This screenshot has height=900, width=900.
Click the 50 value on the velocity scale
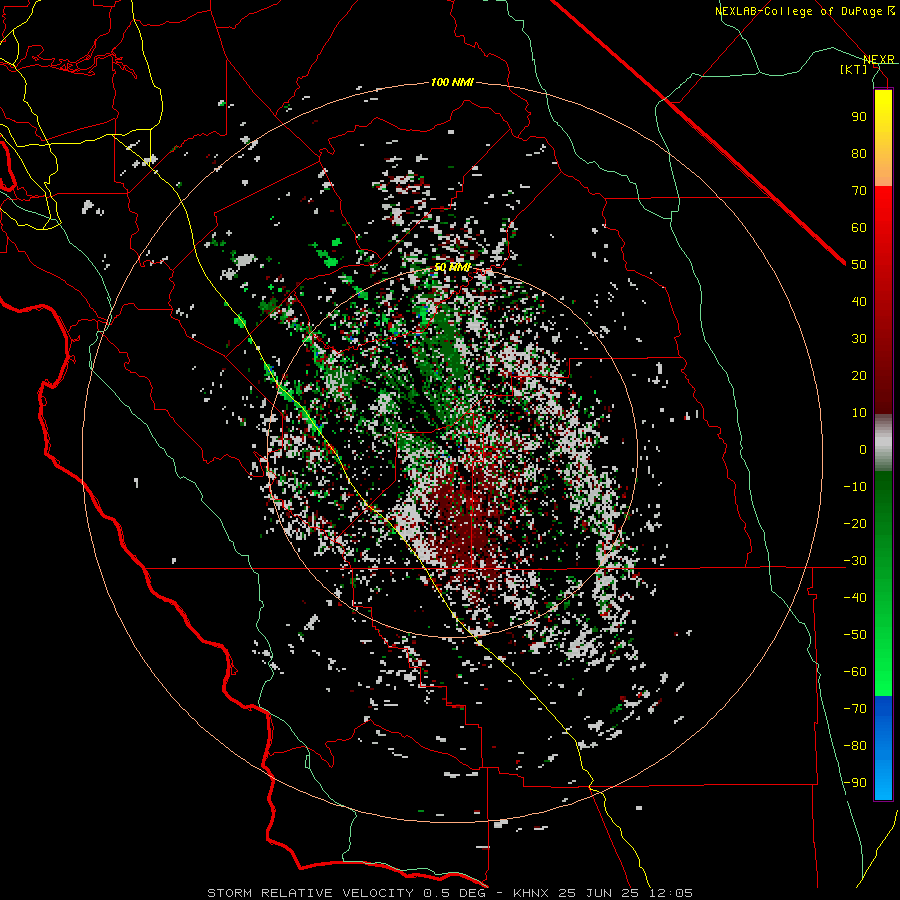[859, 265]
